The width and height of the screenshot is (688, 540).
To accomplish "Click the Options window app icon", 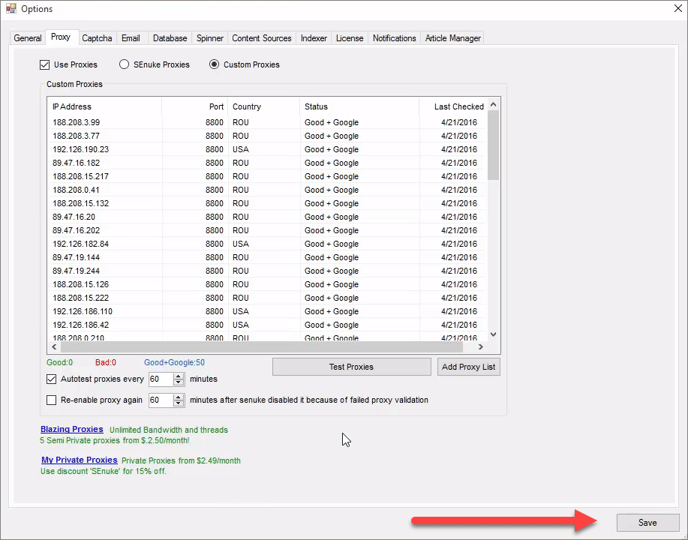I will (x=11, y=8).
